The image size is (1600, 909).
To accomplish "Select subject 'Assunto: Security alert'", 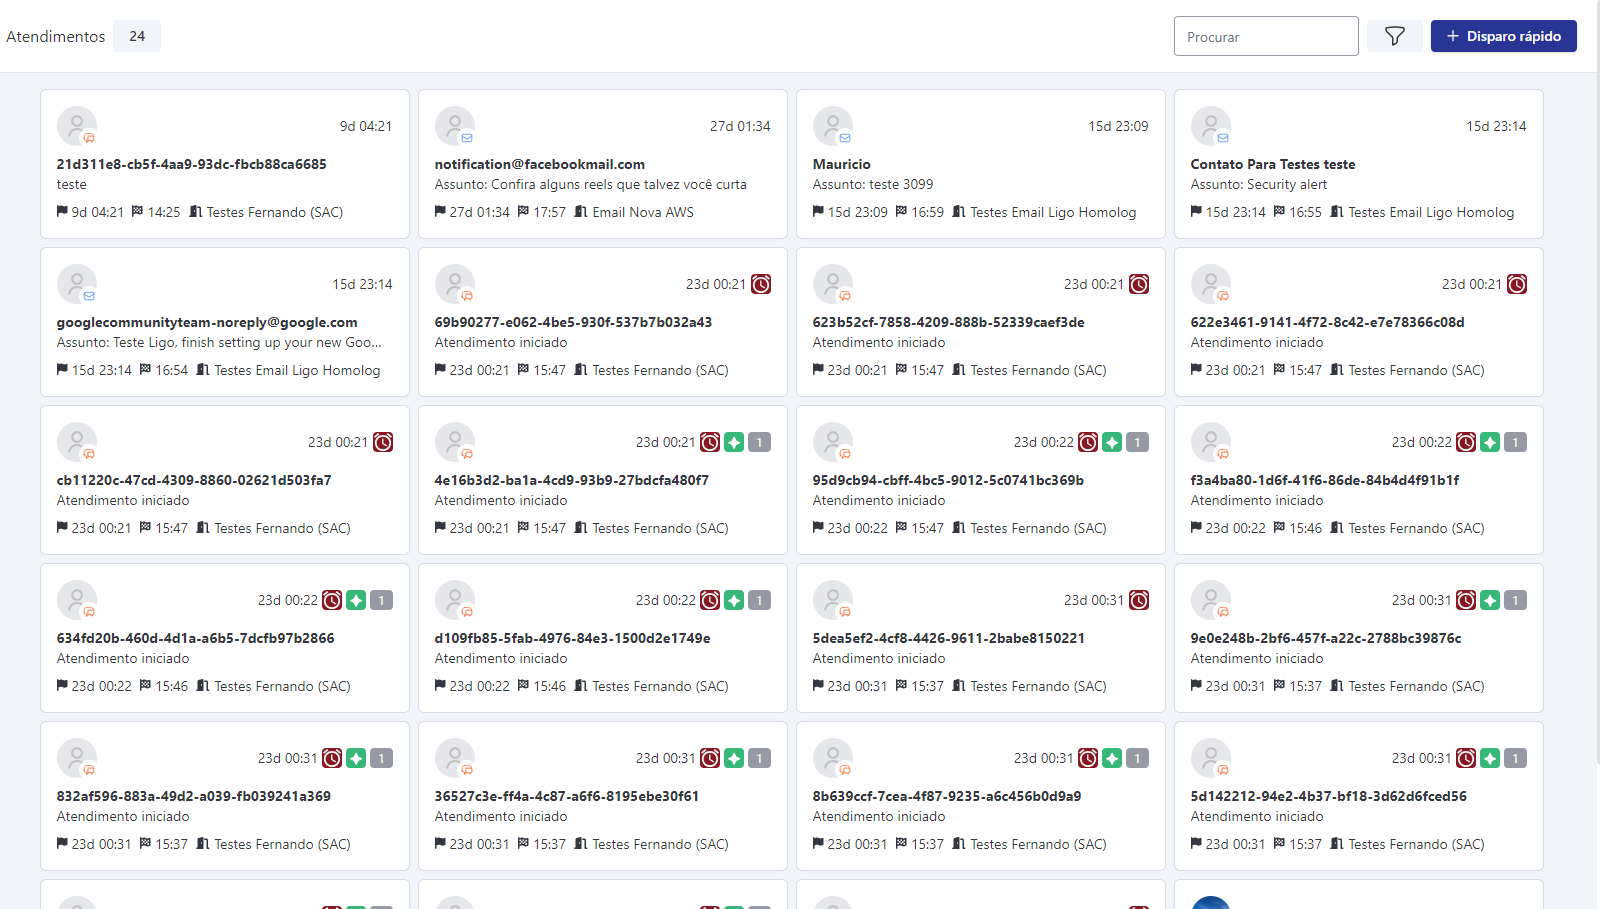I will click(x=1259, y=184).
